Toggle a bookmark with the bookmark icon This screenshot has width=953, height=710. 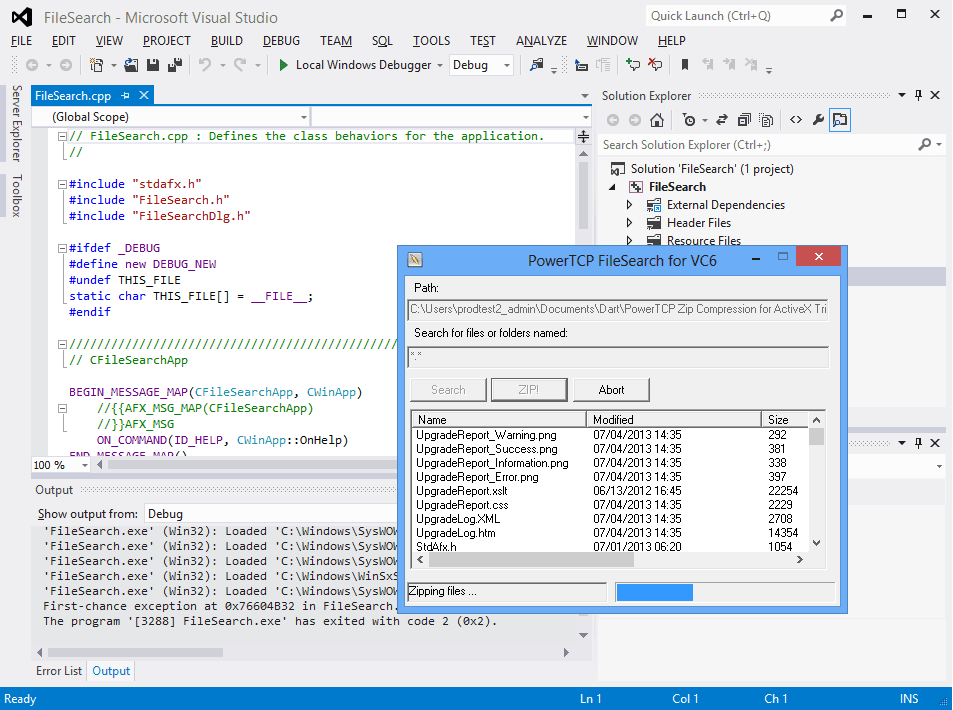pyautogui.click(x=685, y=64)
